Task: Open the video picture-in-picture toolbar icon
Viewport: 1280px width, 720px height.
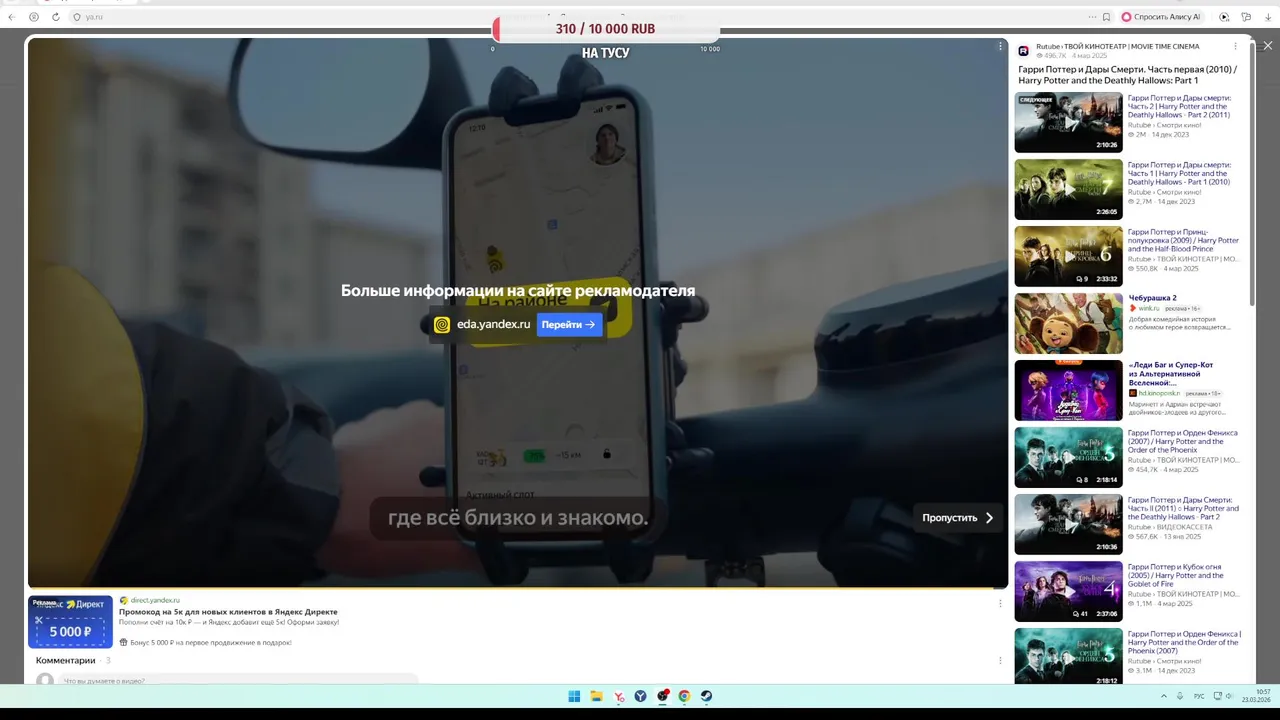Action: pos(1224,17)
